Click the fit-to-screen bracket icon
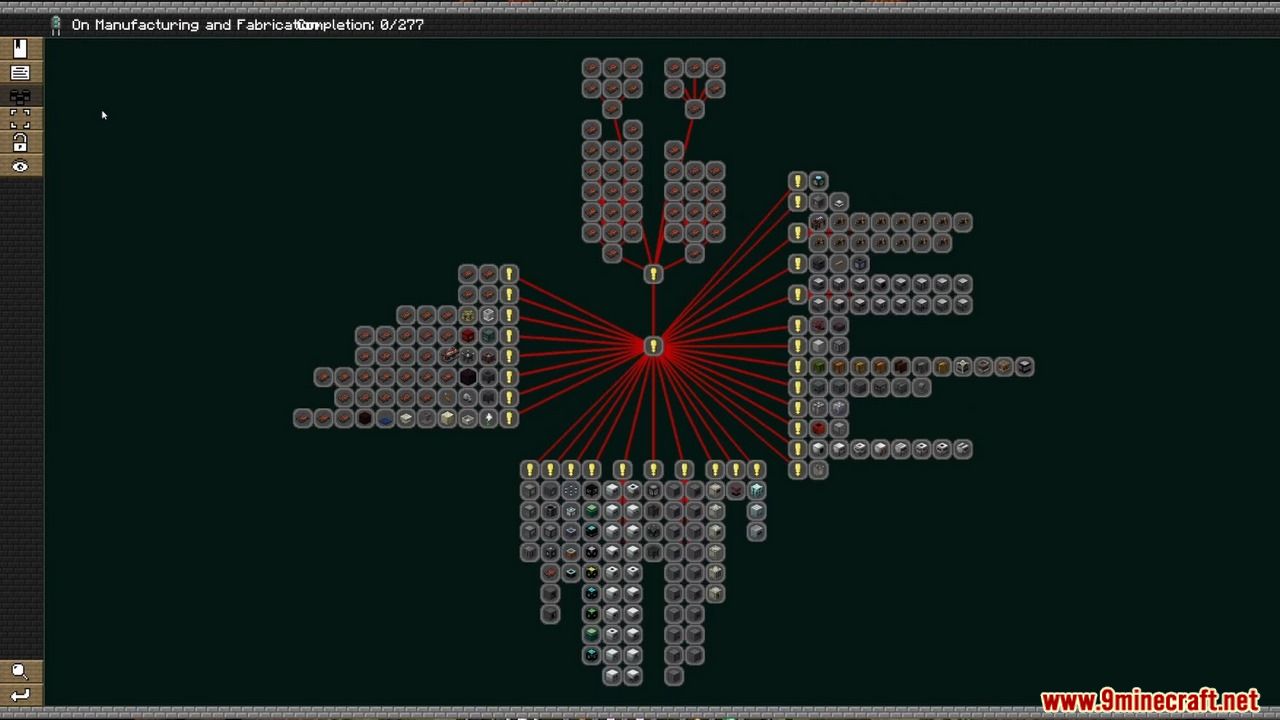This screenshot has width=1280, height=720. pos(20,120)
